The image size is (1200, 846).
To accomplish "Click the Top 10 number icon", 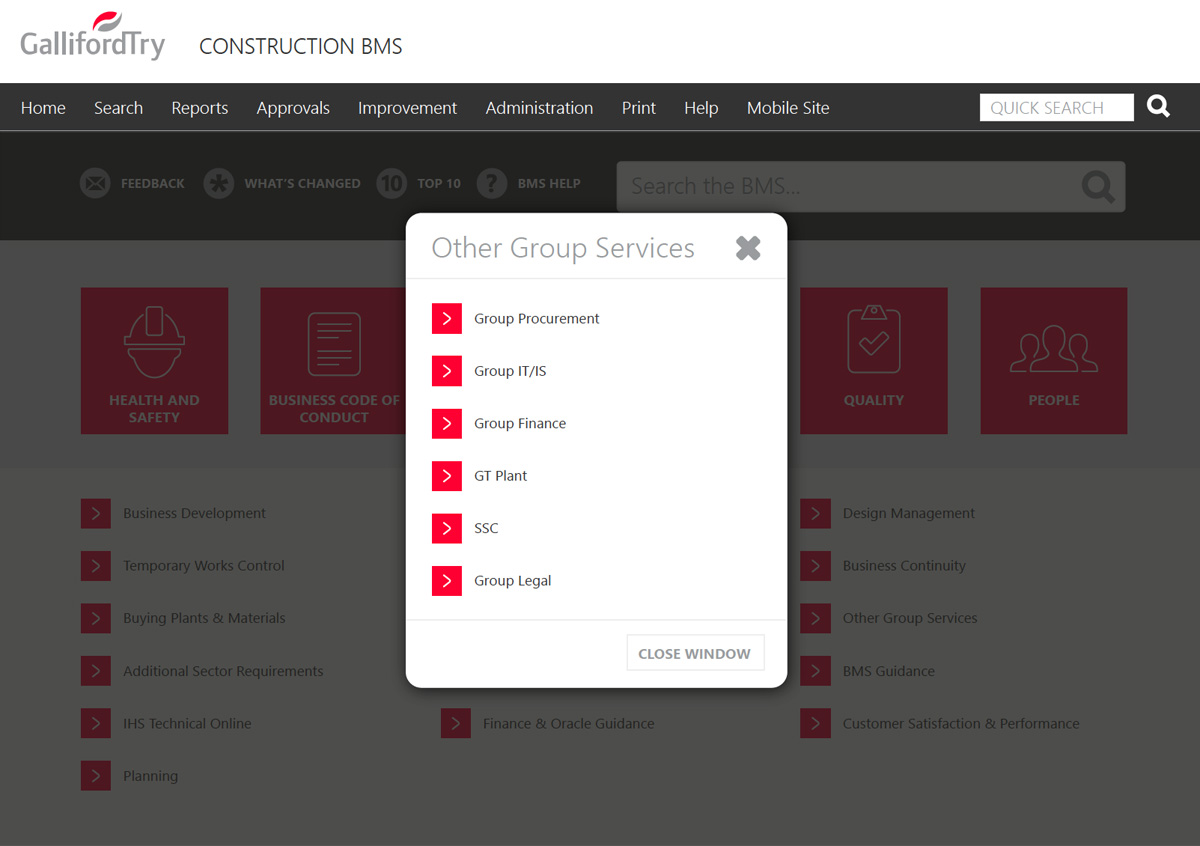I will (x=391, y=183).
